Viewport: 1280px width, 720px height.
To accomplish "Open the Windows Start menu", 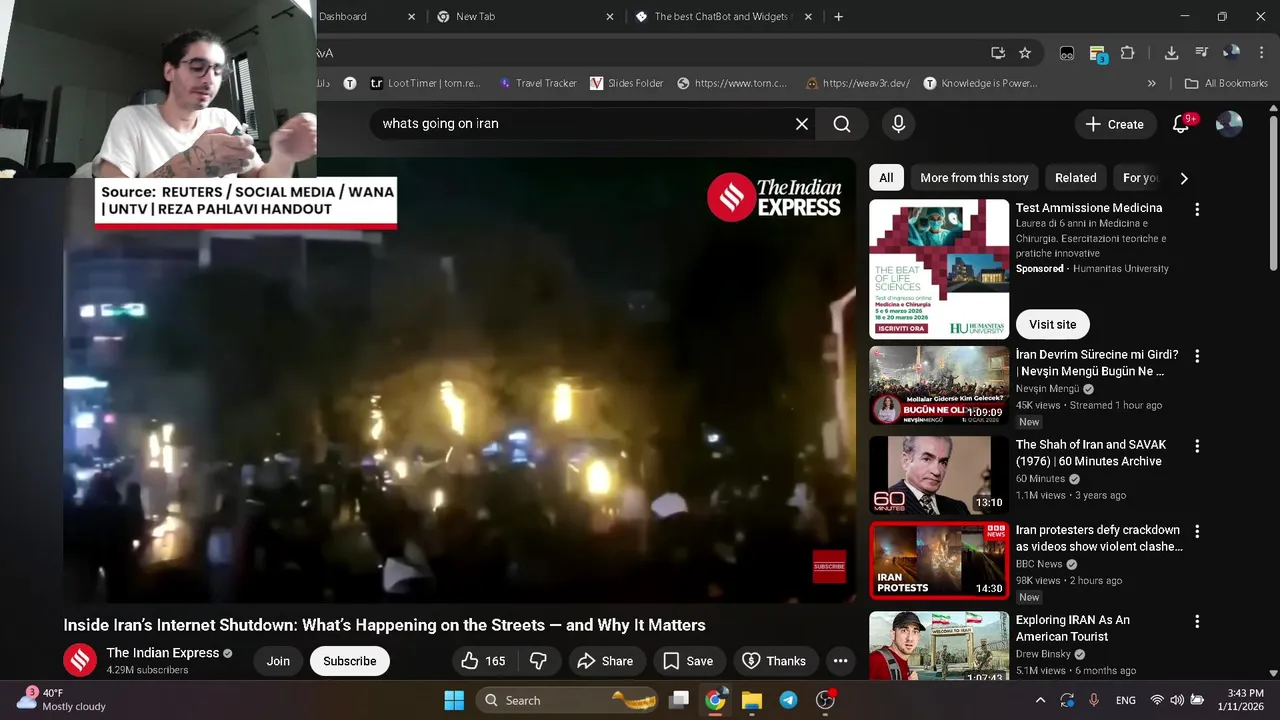I will 454,700.
